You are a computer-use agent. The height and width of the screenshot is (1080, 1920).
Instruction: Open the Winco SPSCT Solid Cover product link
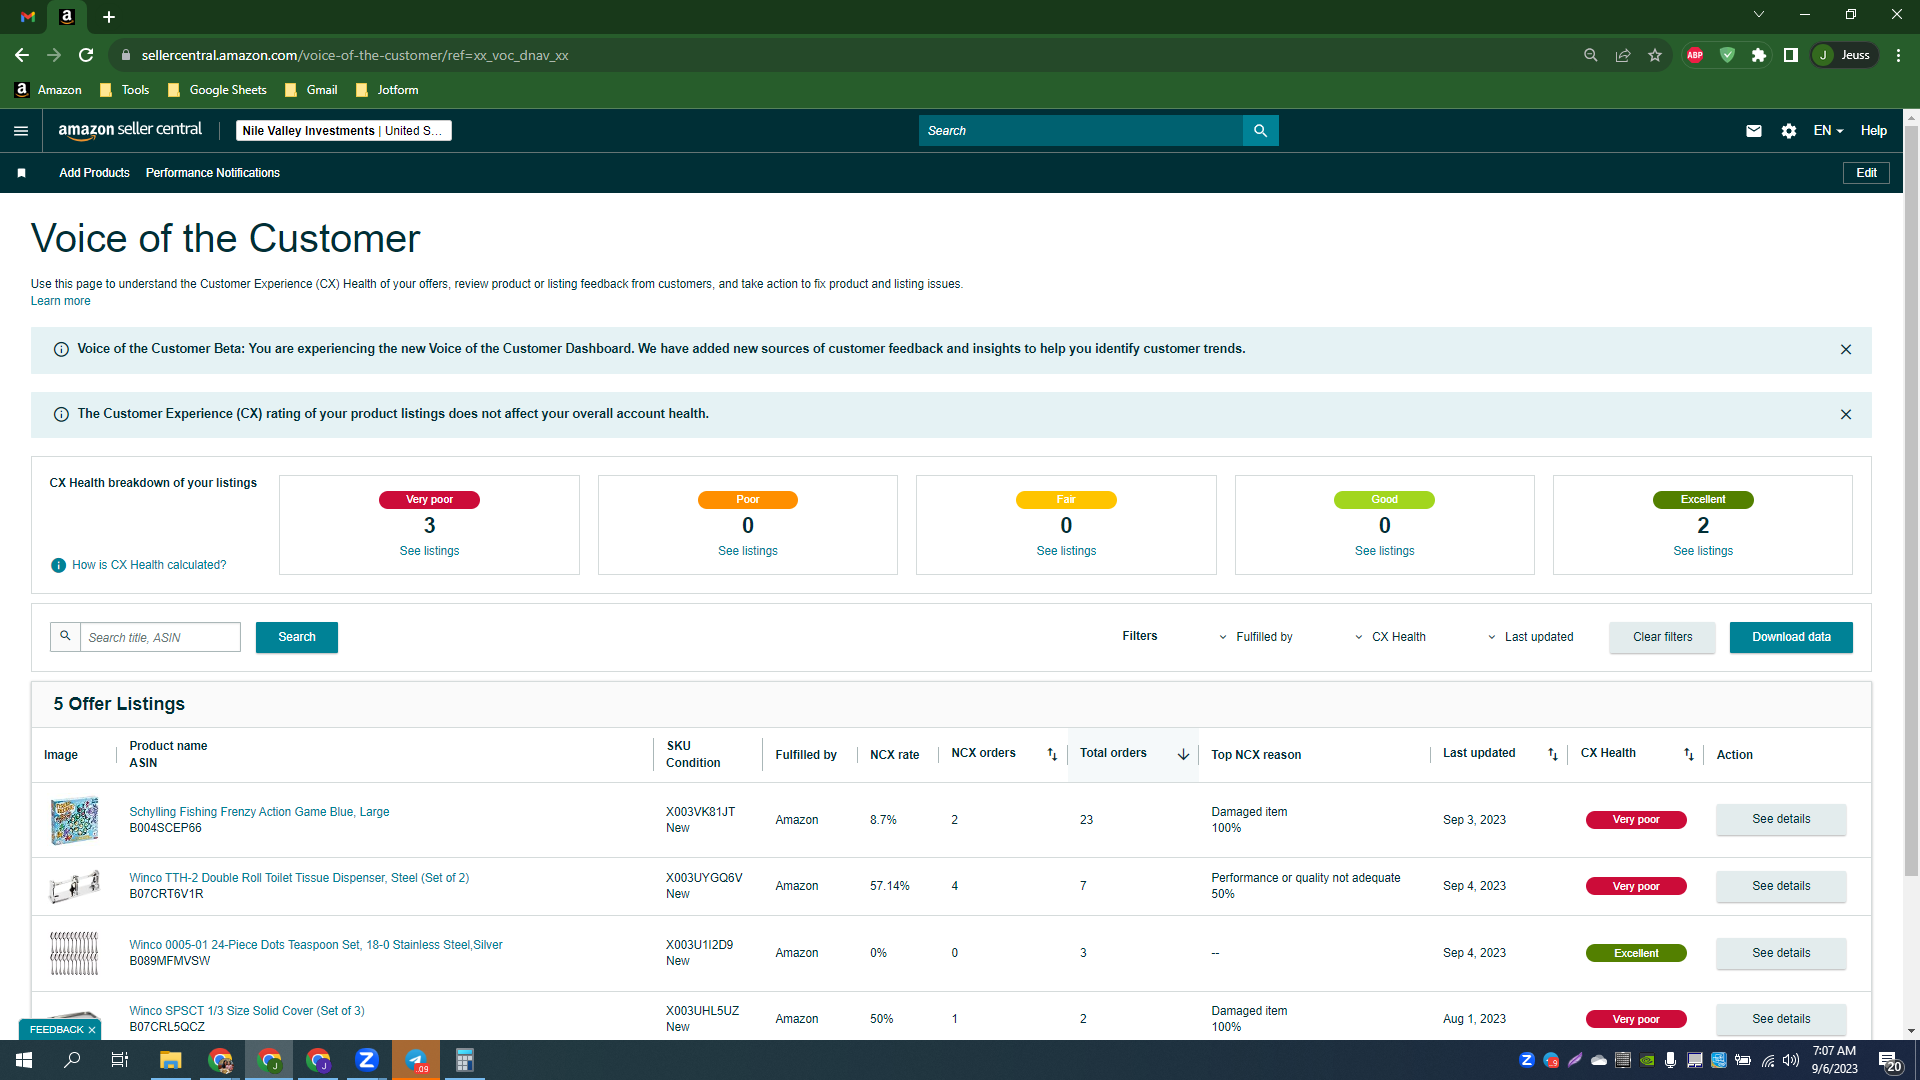pos(247,1011)
